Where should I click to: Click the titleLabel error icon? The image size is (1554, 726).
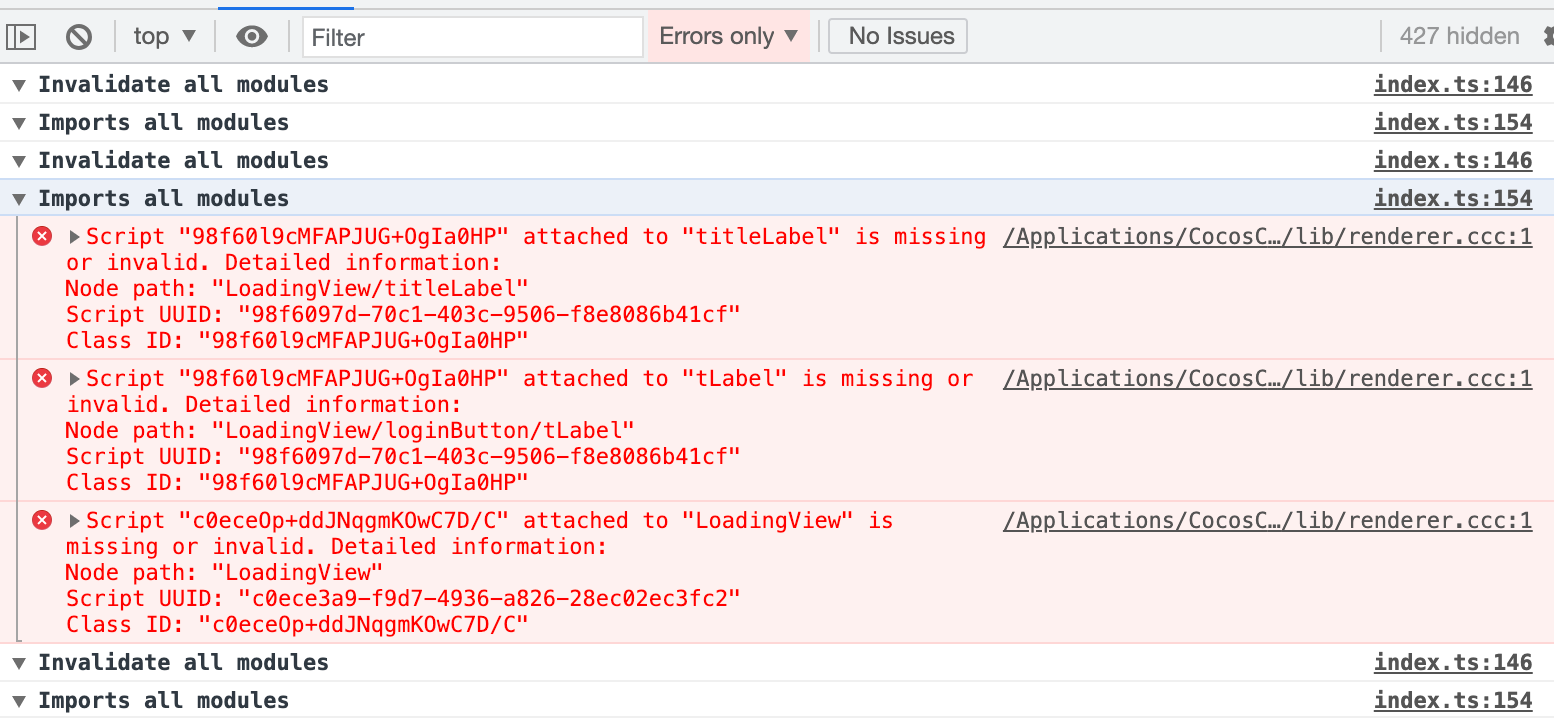point(42,236)
